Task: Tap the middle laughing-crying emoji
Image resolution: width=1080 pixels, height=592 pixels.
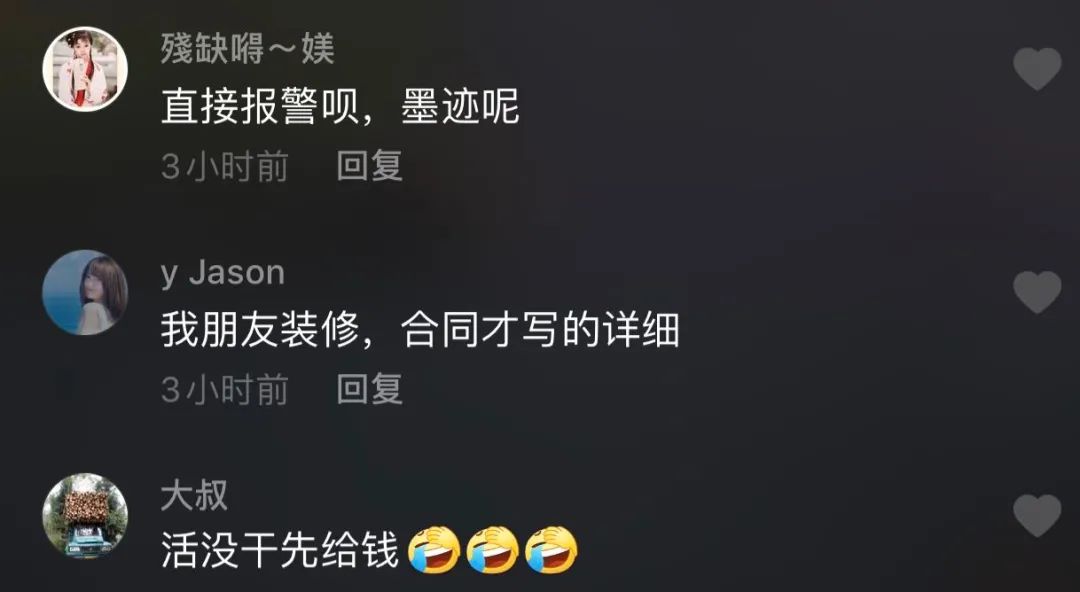Action: tap(493, 549)
